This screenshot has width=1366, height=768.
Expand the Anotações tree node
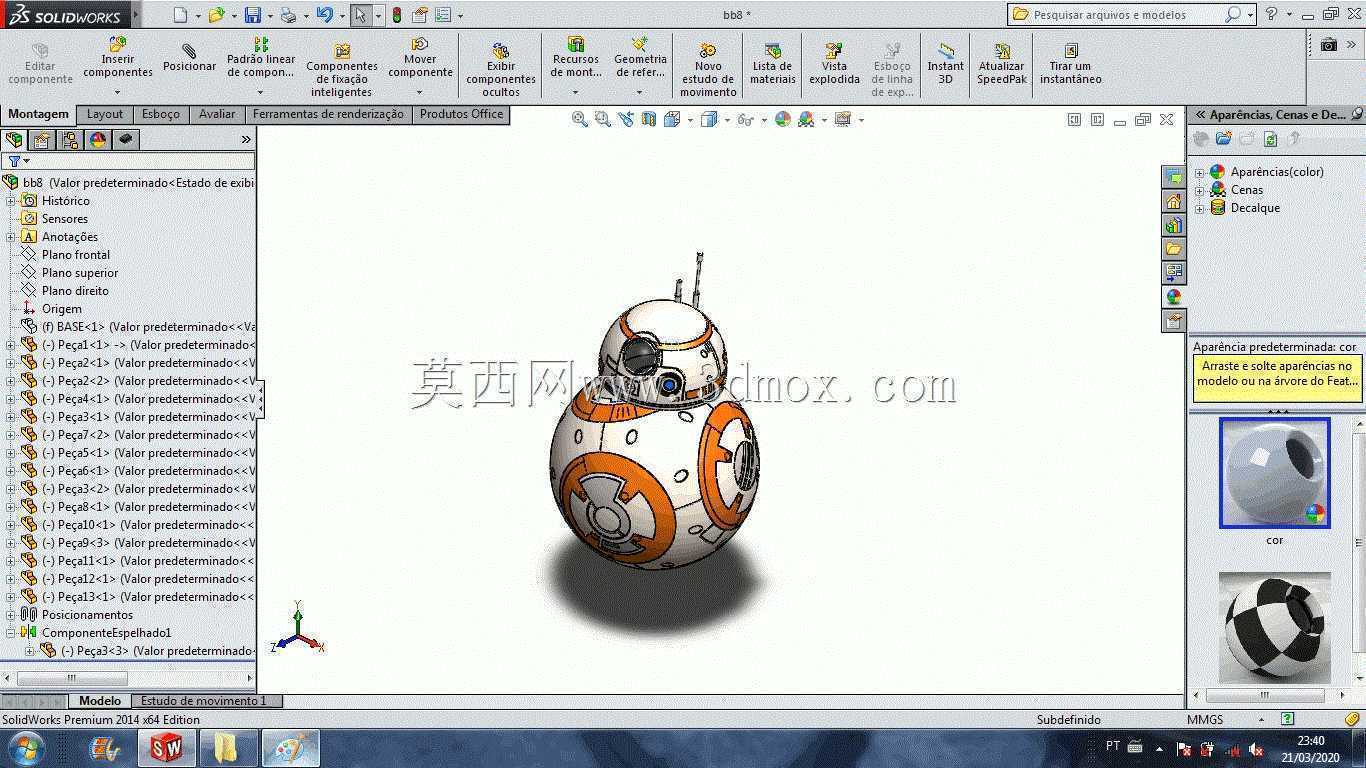click(x=11, y=237)
